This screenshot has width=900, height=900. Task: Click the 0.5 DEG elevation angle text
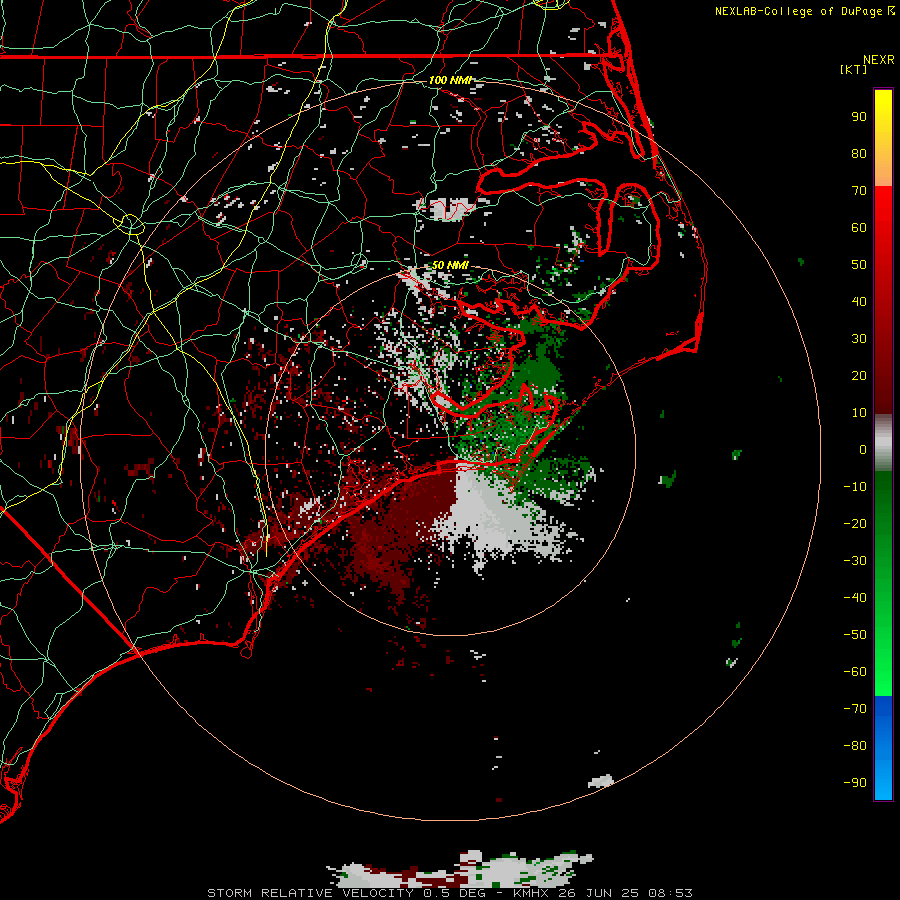click(455, 893)
